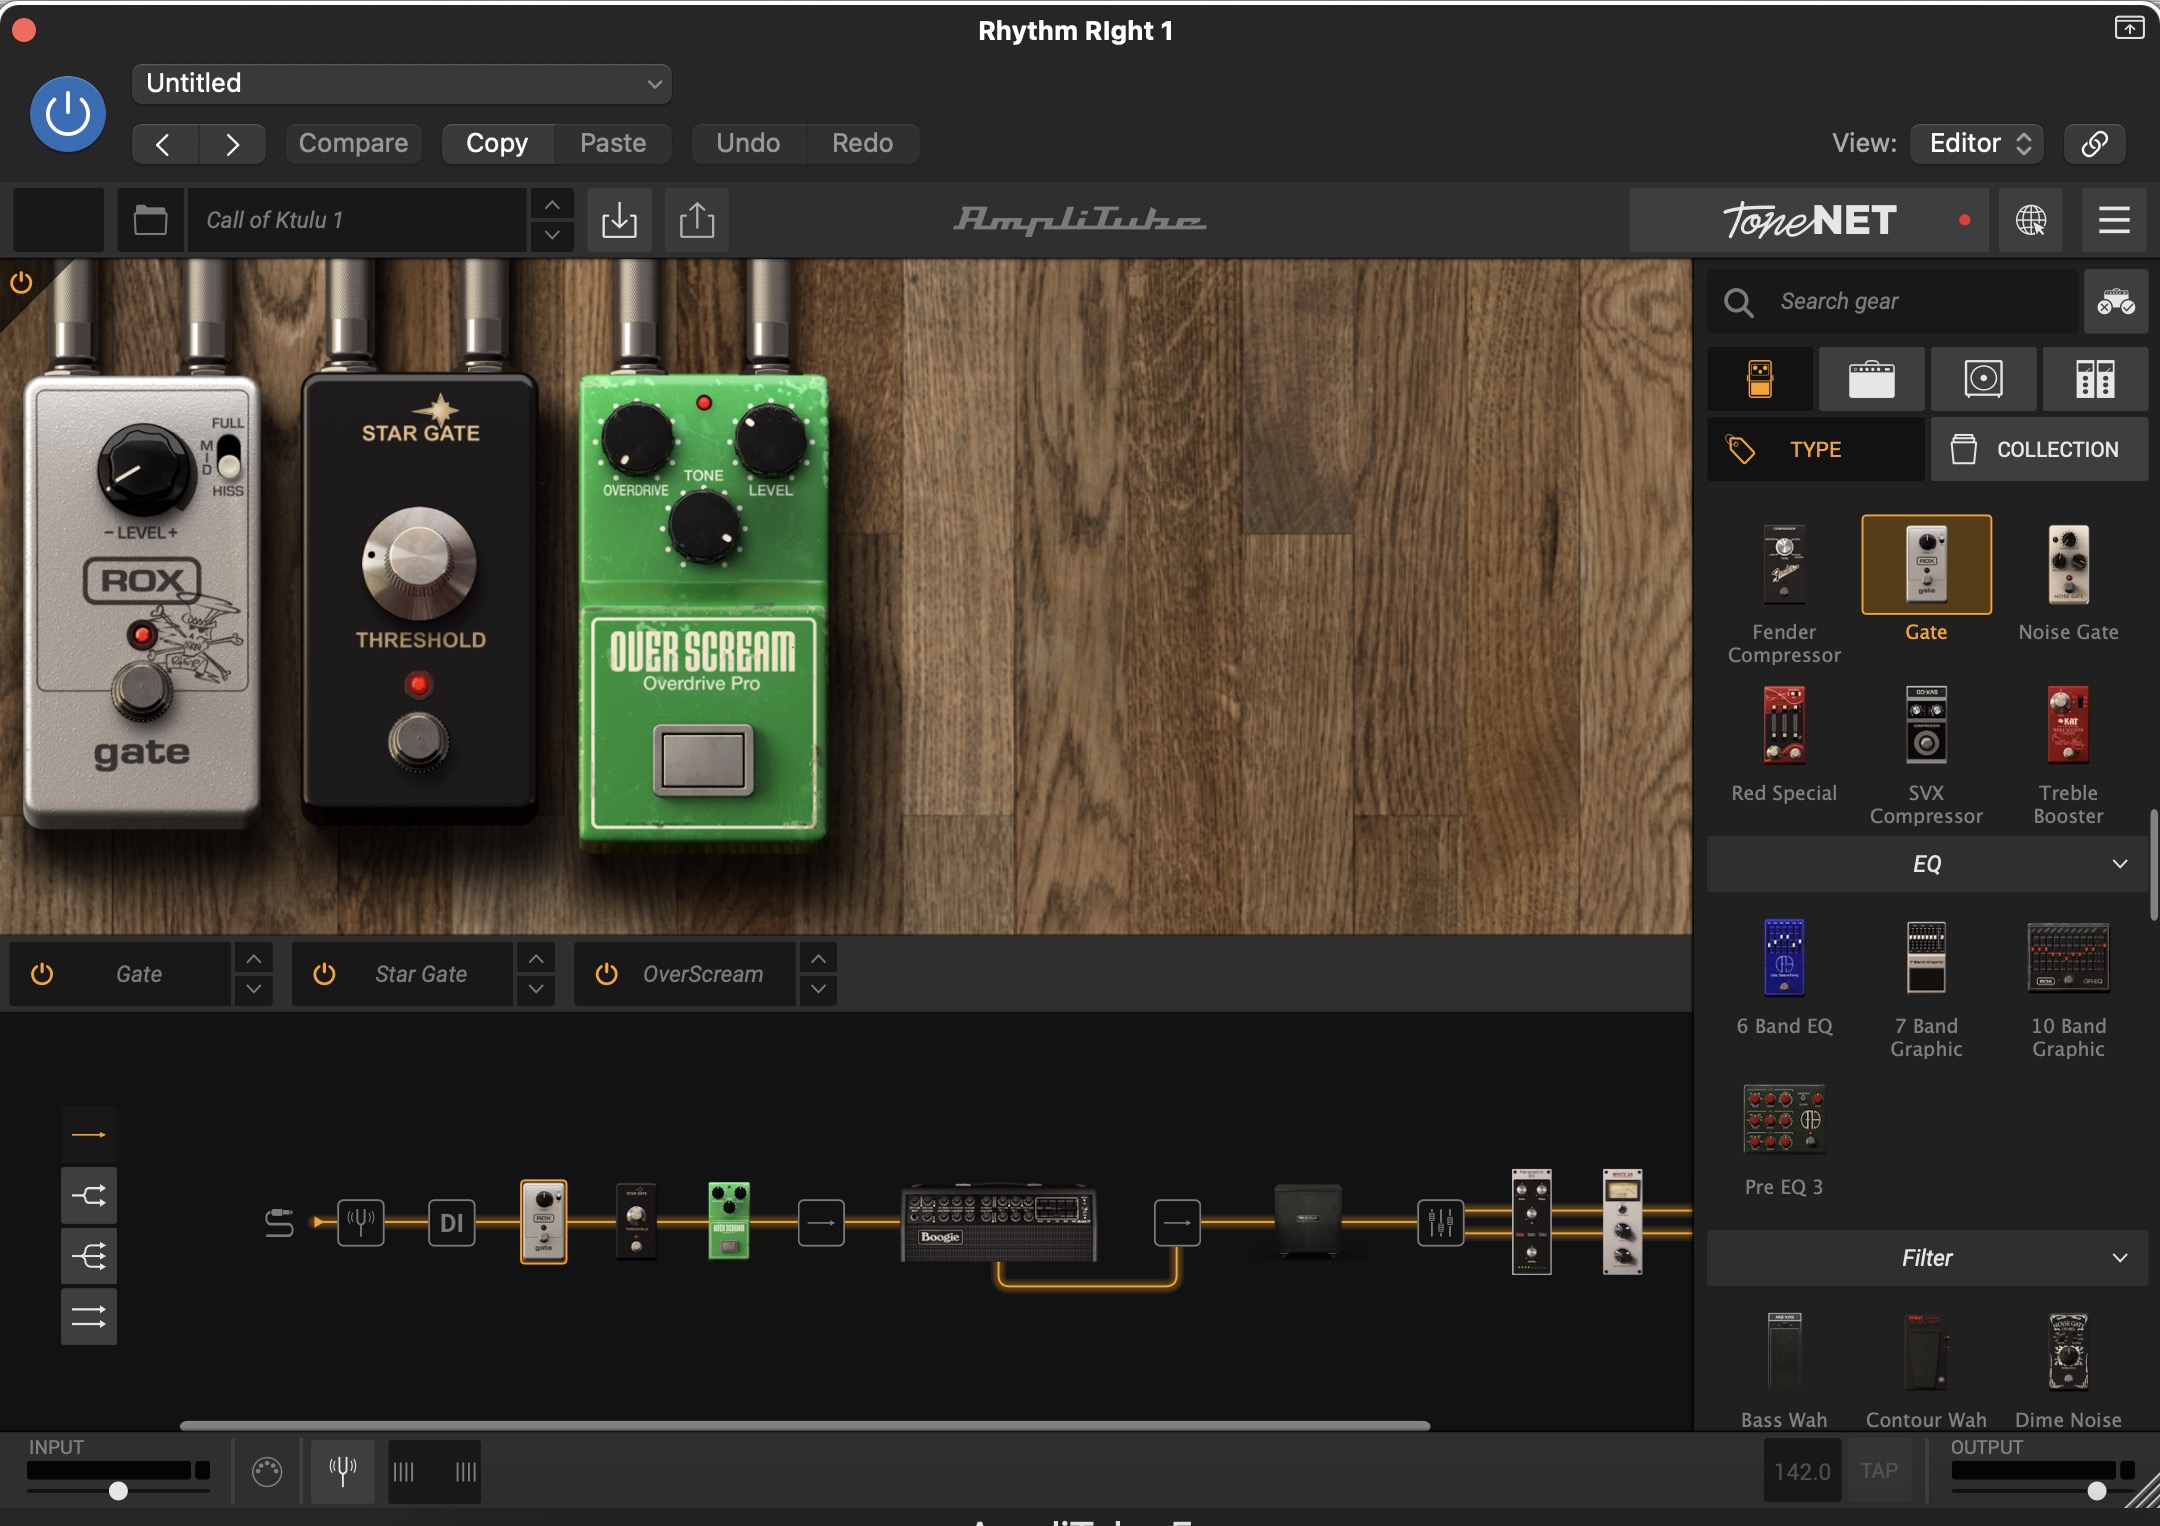Select the TYPE tab
This screenshot has width=2160, height=1526.
[x=1815, y=450]
